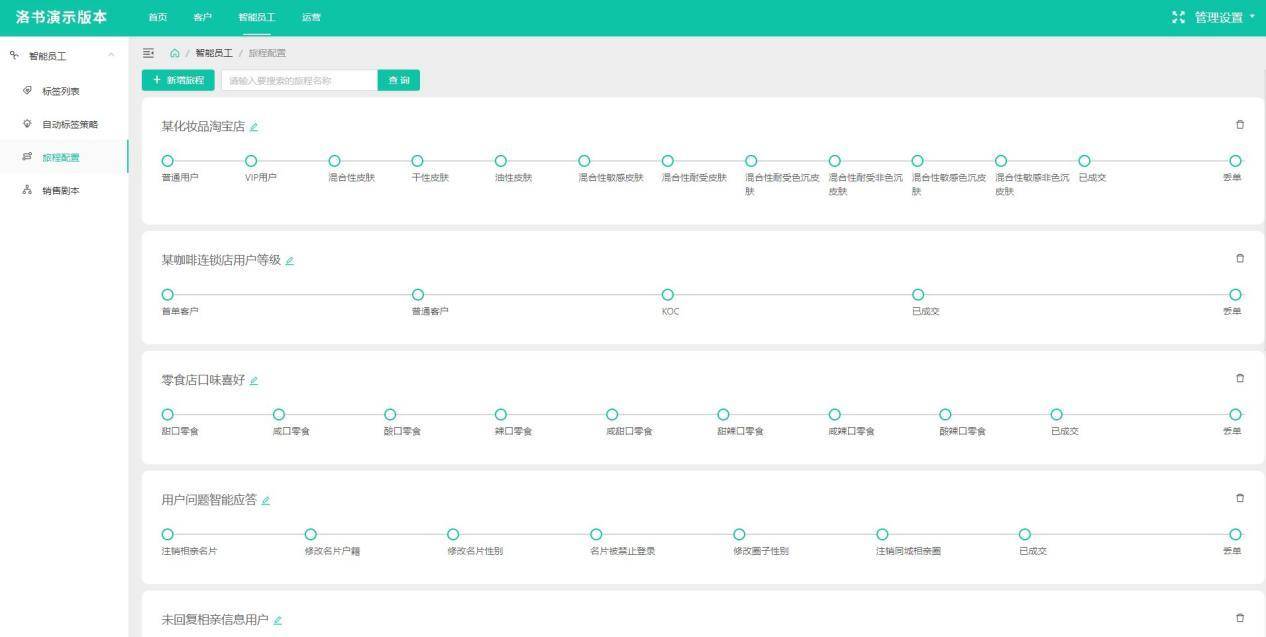Select 旅程配置 in the sidebar
This screenshot has height=637, width=1266.
click(x=64, y=157)
